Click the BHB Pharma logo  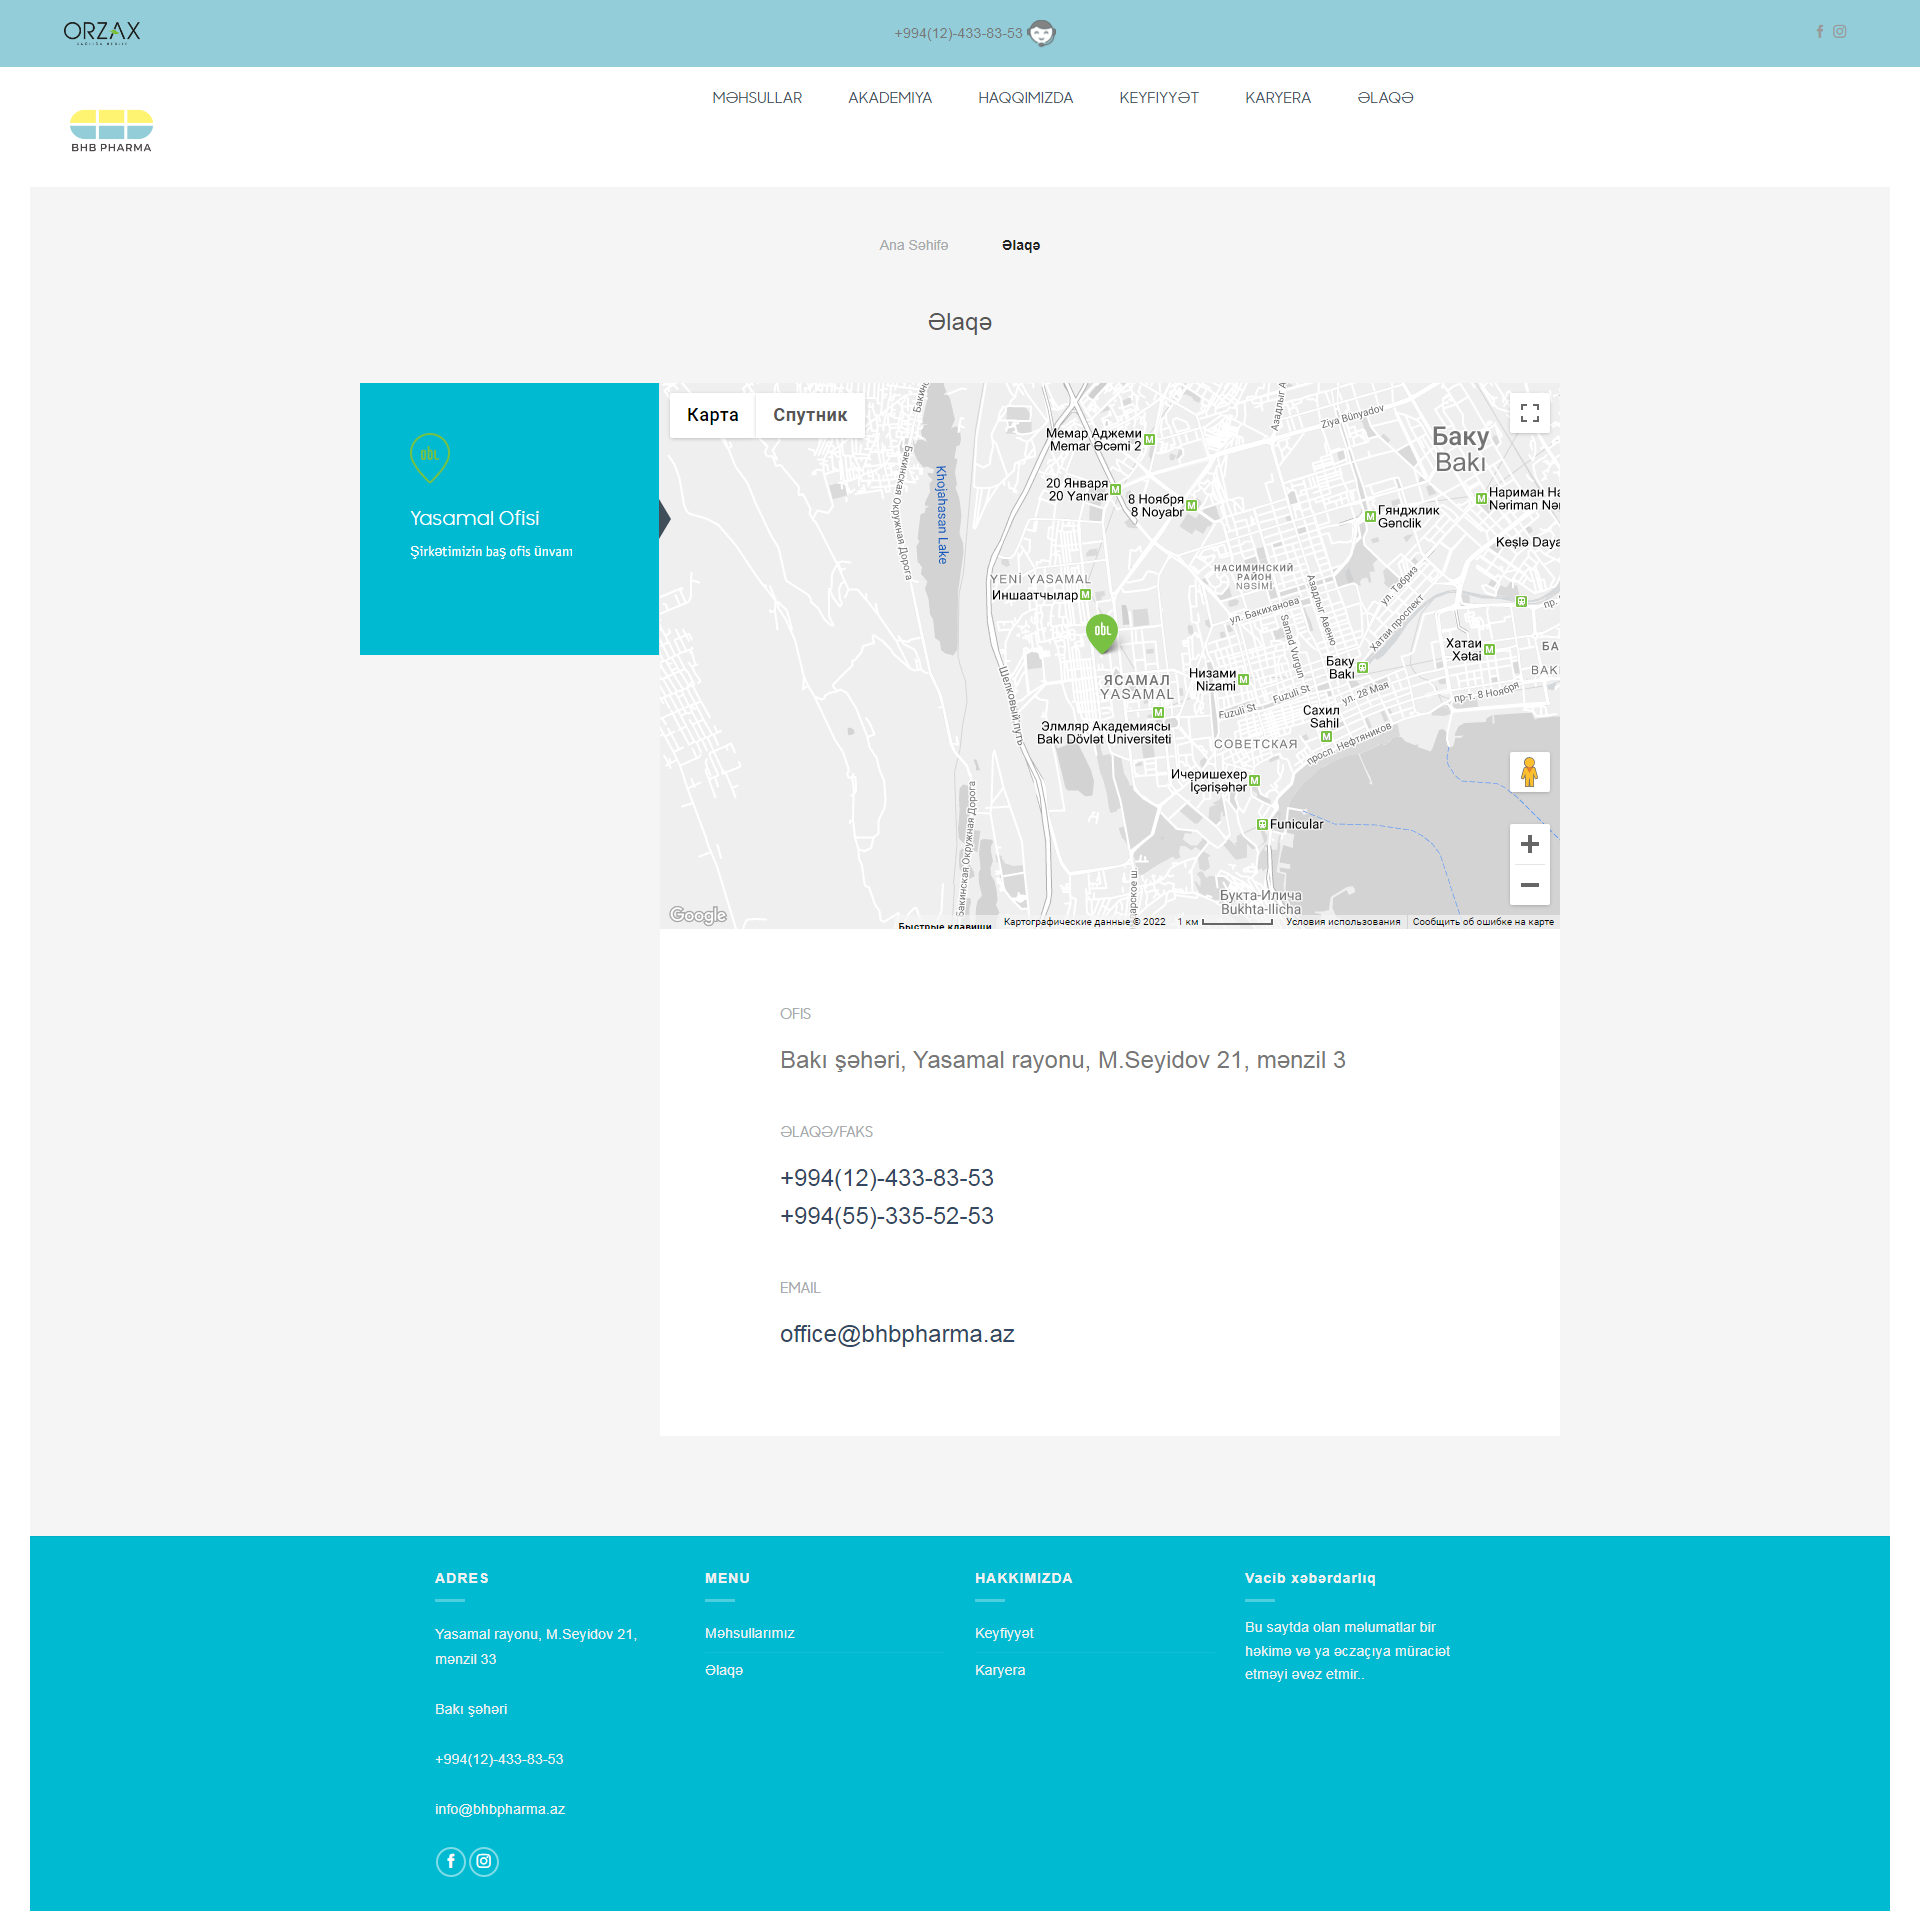pos(111,129)
